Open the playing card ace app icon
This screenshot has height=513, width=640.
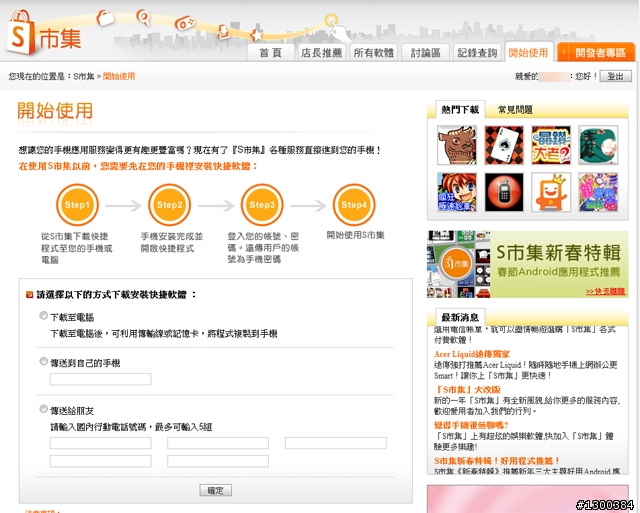coord(504,145)
